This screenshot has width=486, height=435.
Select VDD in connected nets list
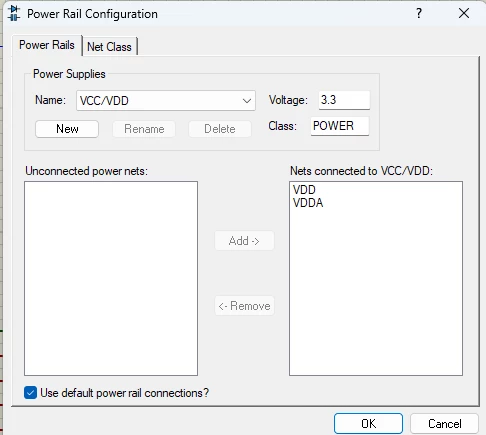[304, 190]
